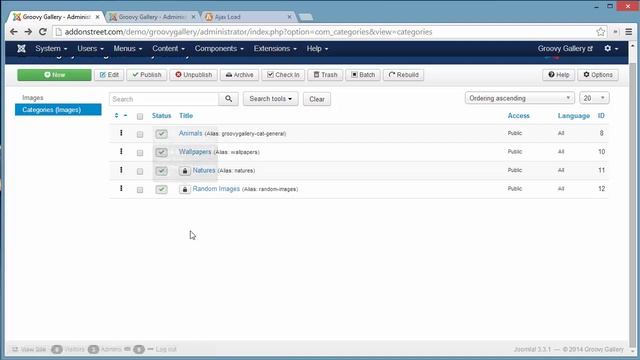Viewport: 640px width, 360px height.
Task: Open the Animals category link
Action: [190, 133]
